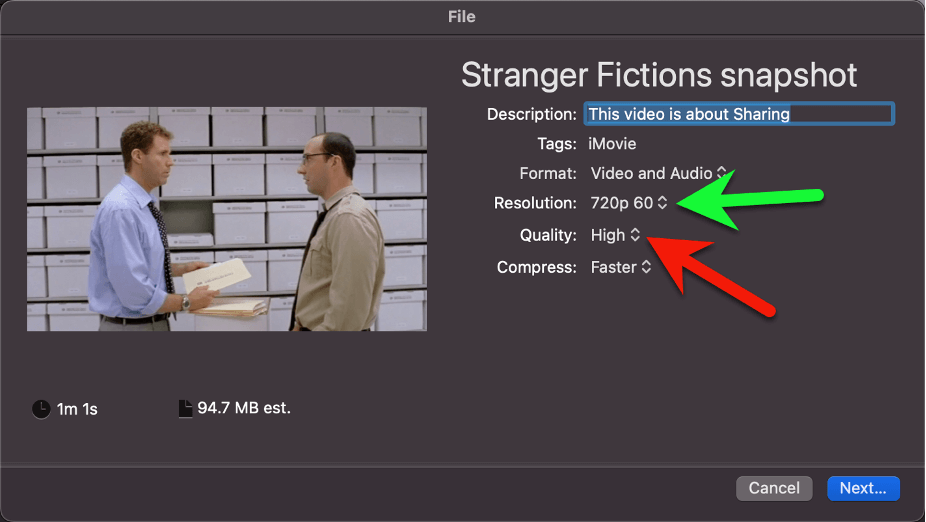Click the 1m 1s duration label
Image resolution: width=926 pixels, height=522 pixels.
pyautogui.click(x=77, y=409)
